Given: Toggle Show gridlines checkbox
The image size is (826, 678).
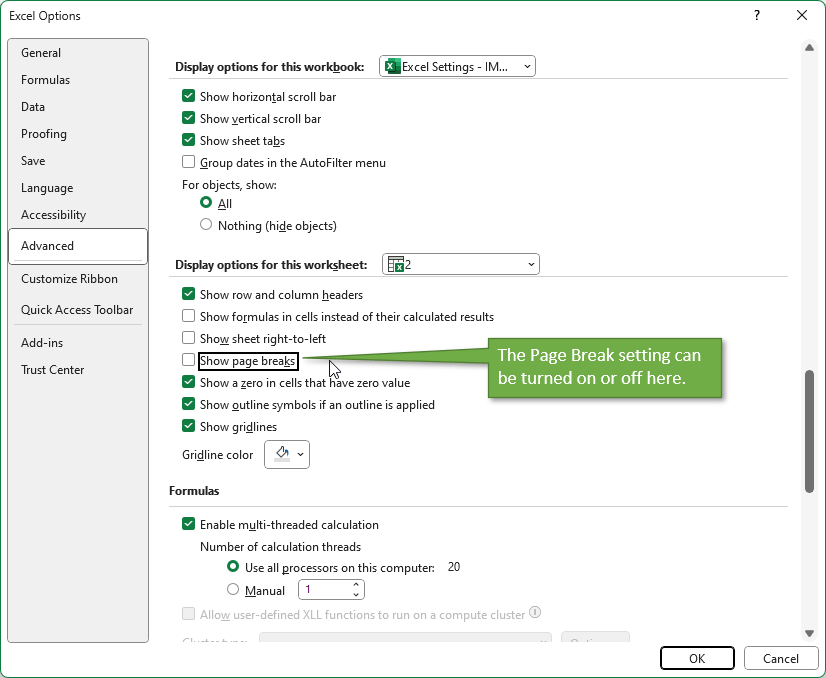Looking at the screenshot, I should tap(188, 427).
